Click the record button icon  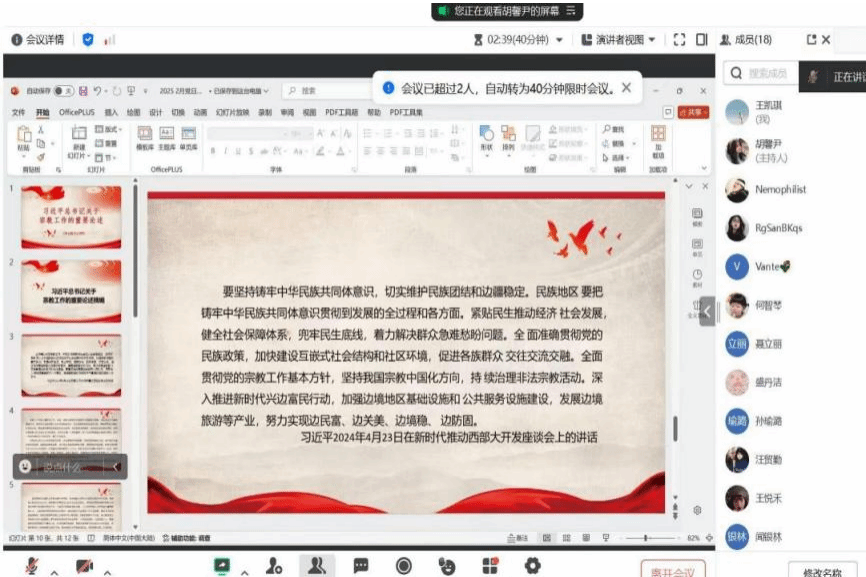click(x=404, y=566)
